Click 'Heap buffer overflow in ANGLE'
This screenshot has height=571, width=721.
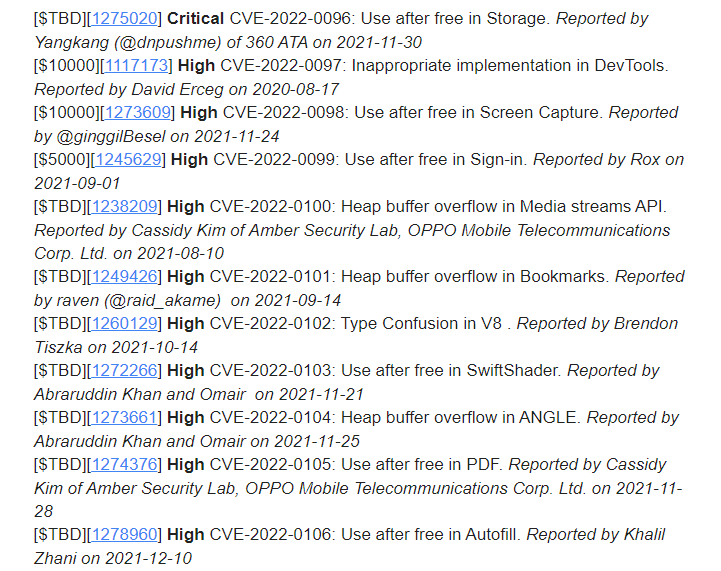click(458, 417)
